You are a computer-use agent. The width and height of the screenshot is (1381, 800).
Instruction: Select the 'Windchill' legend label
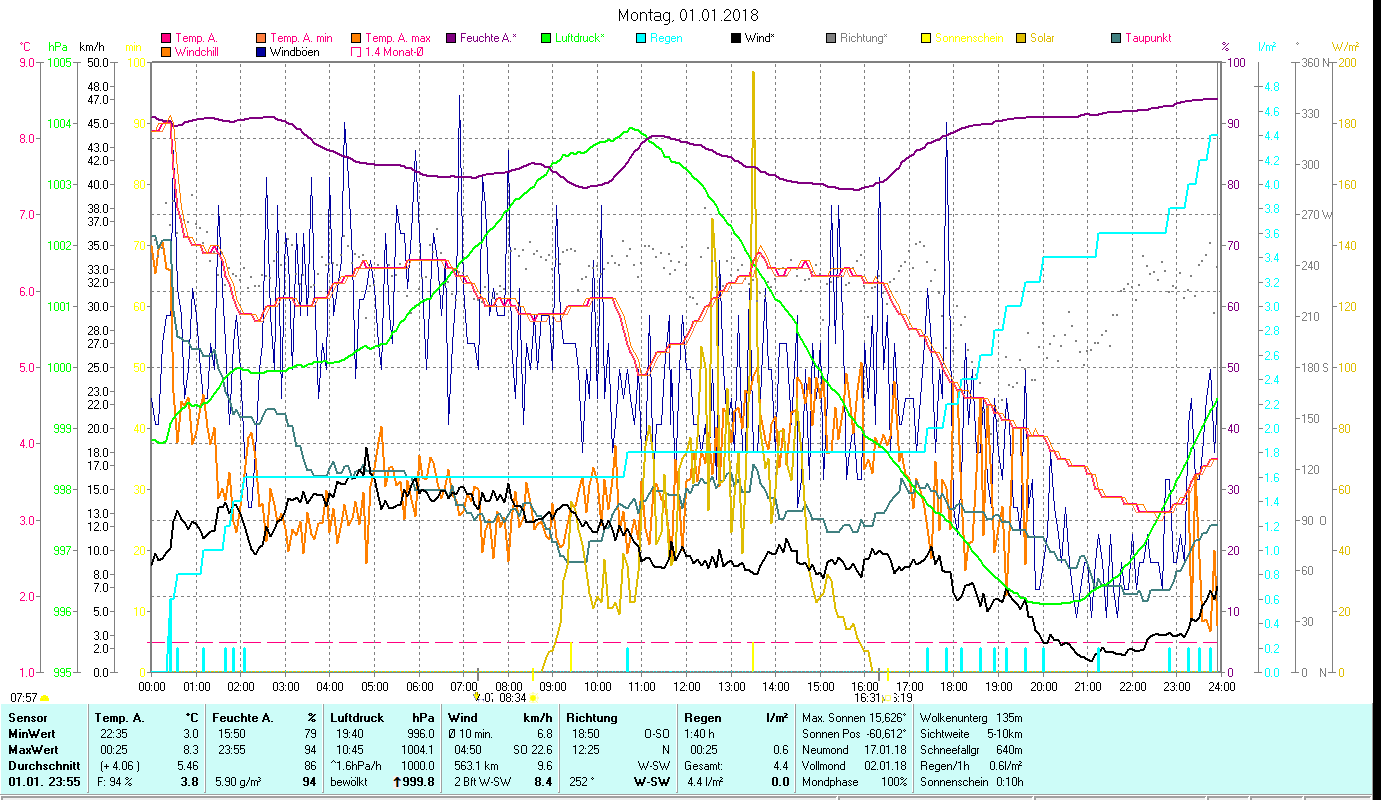[x=199, y=51]
